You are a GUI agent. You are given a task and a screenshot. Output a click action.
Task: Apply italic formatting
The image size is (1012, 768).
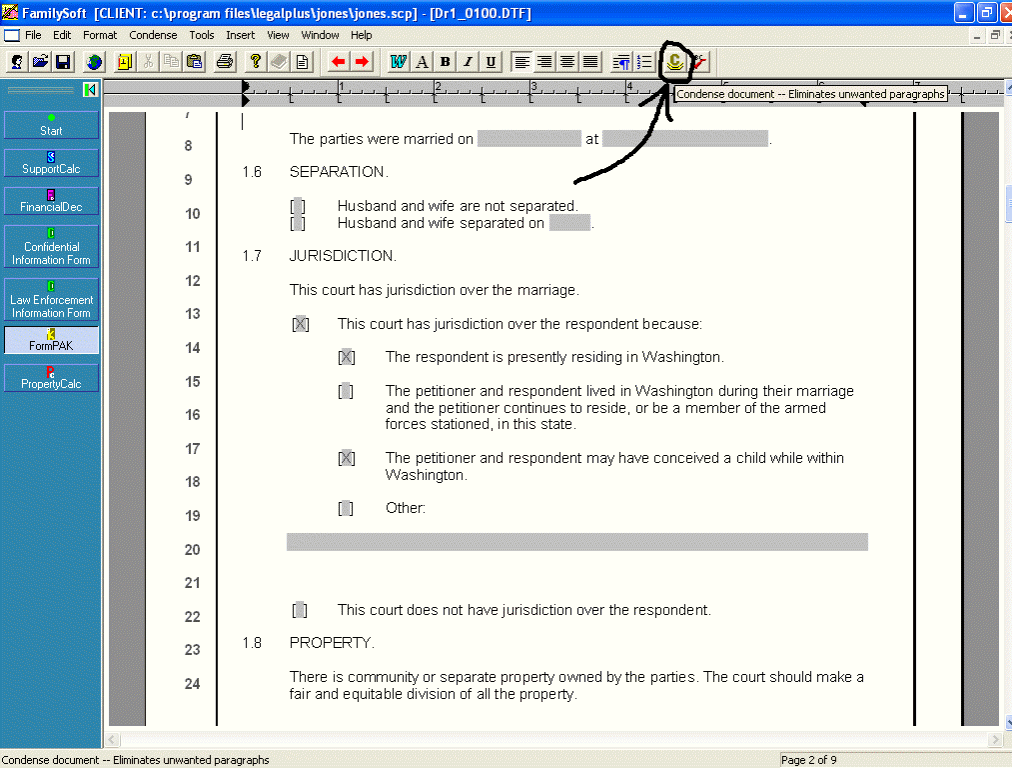pos(466,61)
